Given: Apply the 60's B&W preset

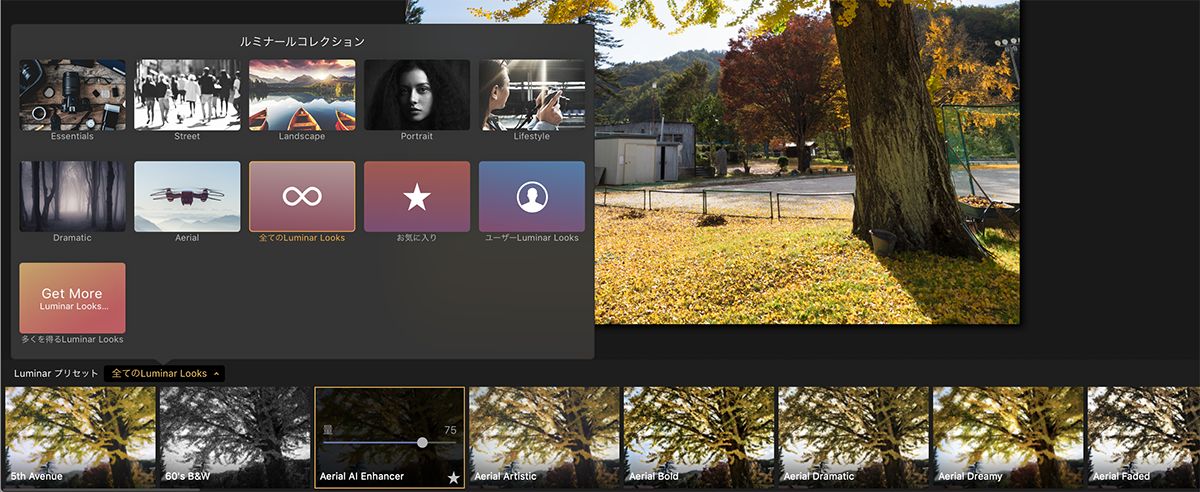Looking at the screenshot, I should pyautogui.click(x=234, y=435).
